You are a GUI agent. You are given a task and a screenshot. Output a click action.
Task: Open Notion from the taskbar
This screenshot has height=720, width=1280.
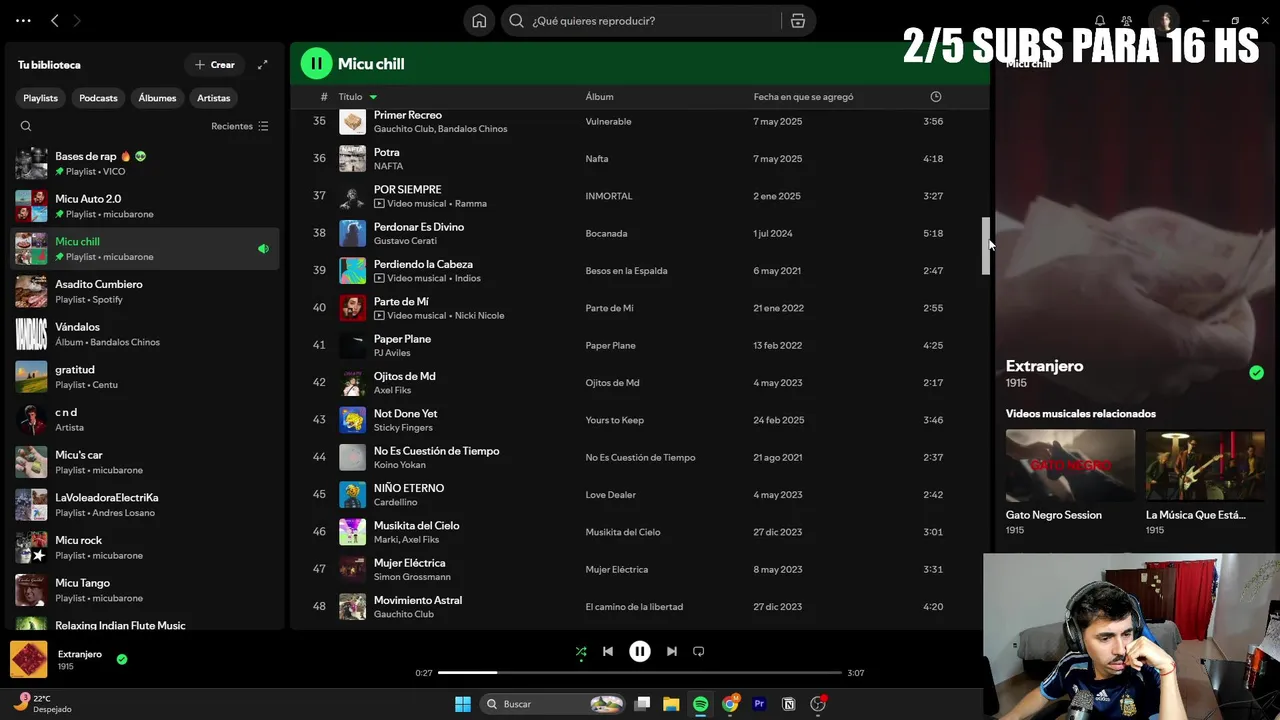tap(788, 704)
